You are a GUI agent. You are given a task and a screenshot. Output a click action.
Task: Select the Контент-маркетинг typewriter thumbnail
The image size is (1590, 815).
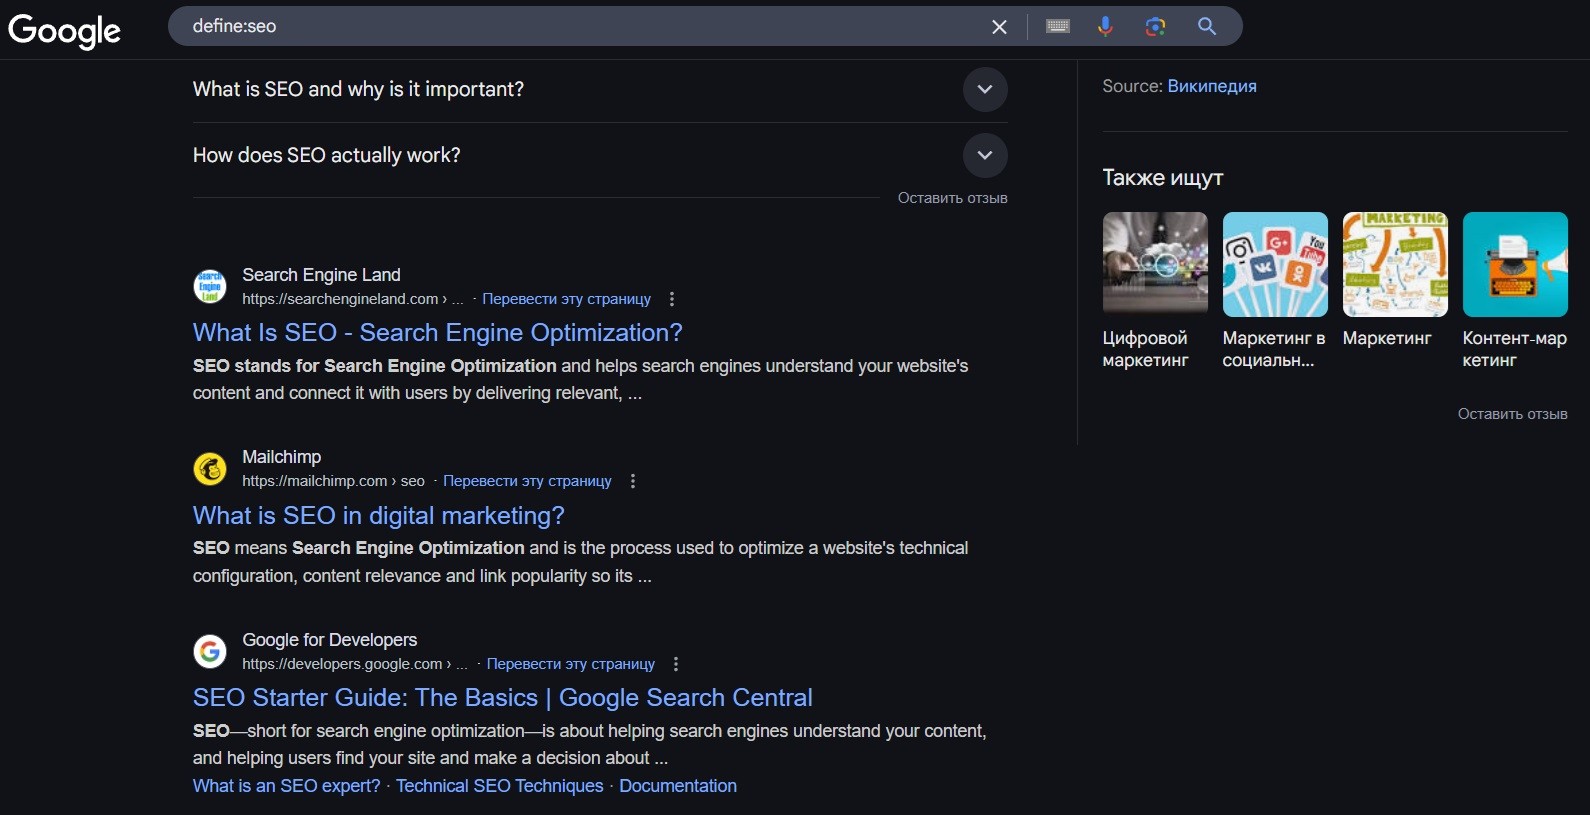(x=1514, y=265)
